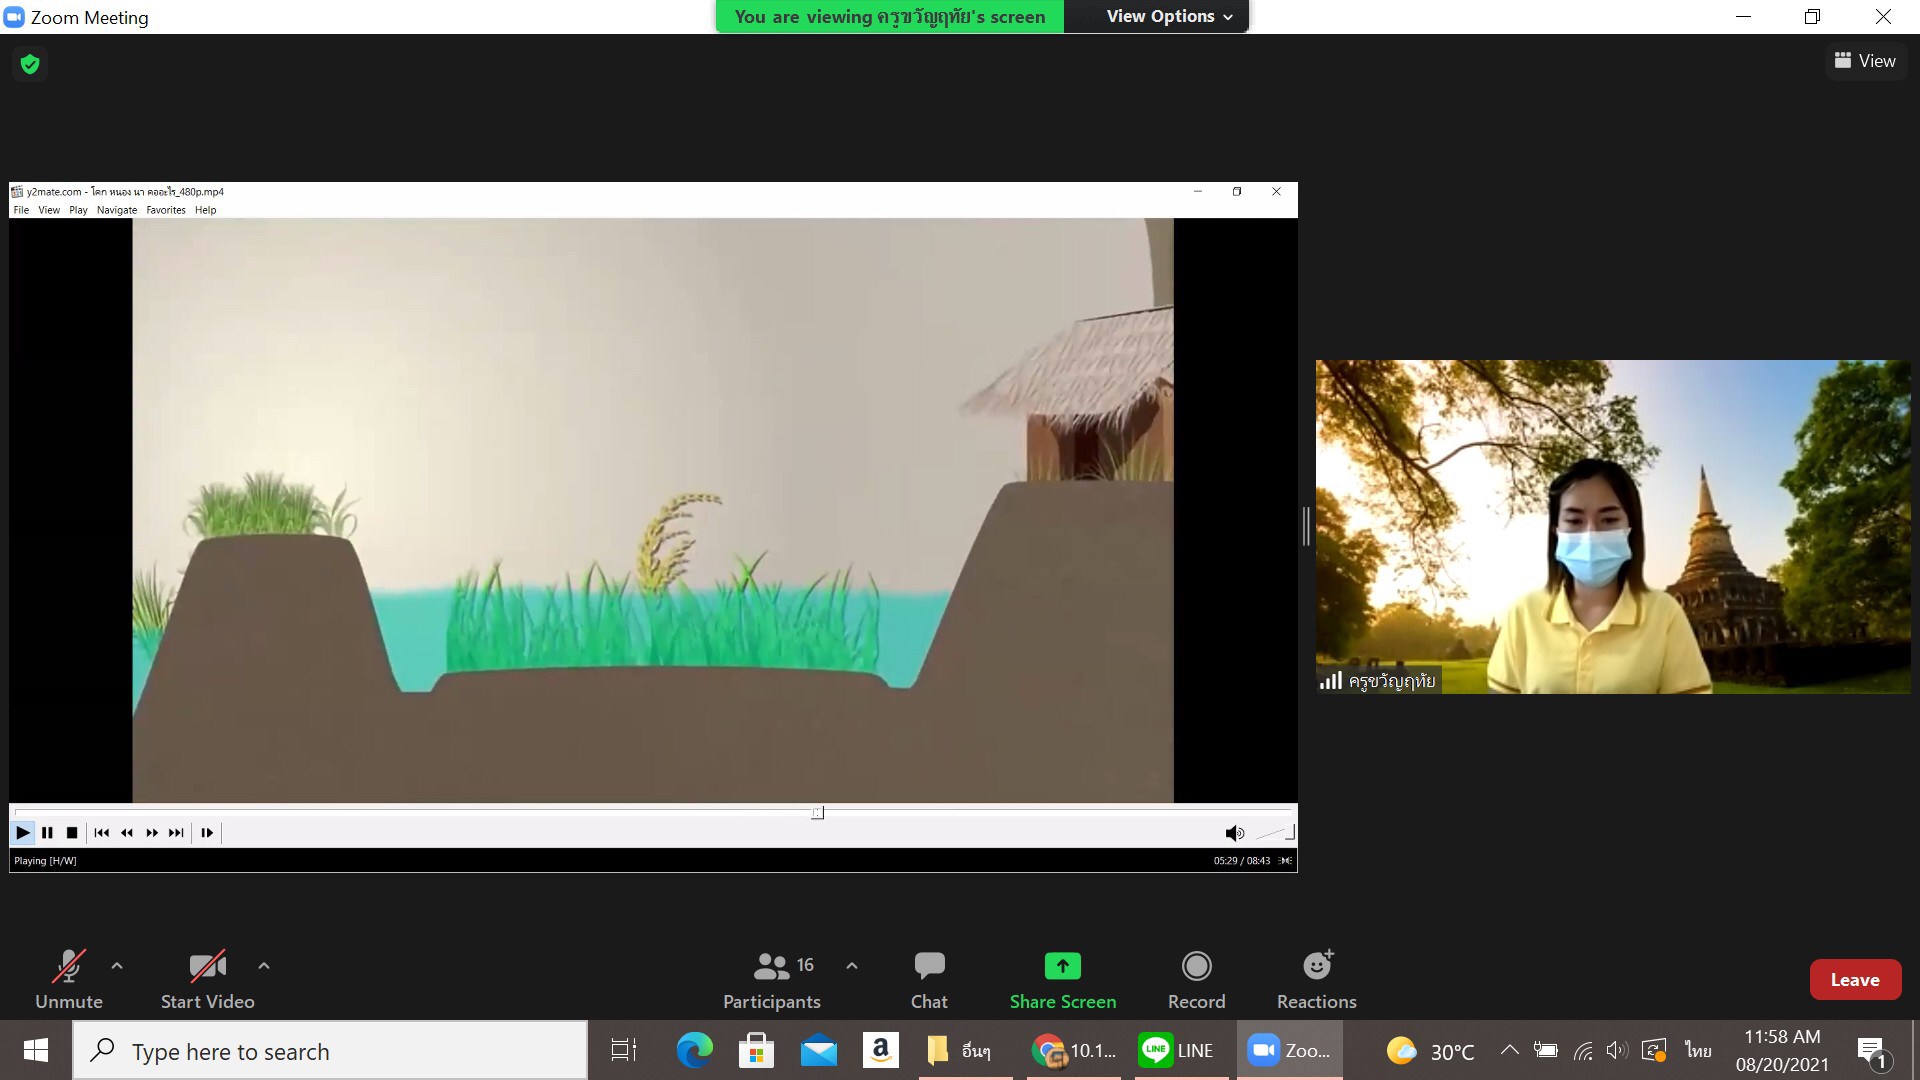
Task: Unmute the microphone
Action: pyautogui.click(x=68, y=979)
